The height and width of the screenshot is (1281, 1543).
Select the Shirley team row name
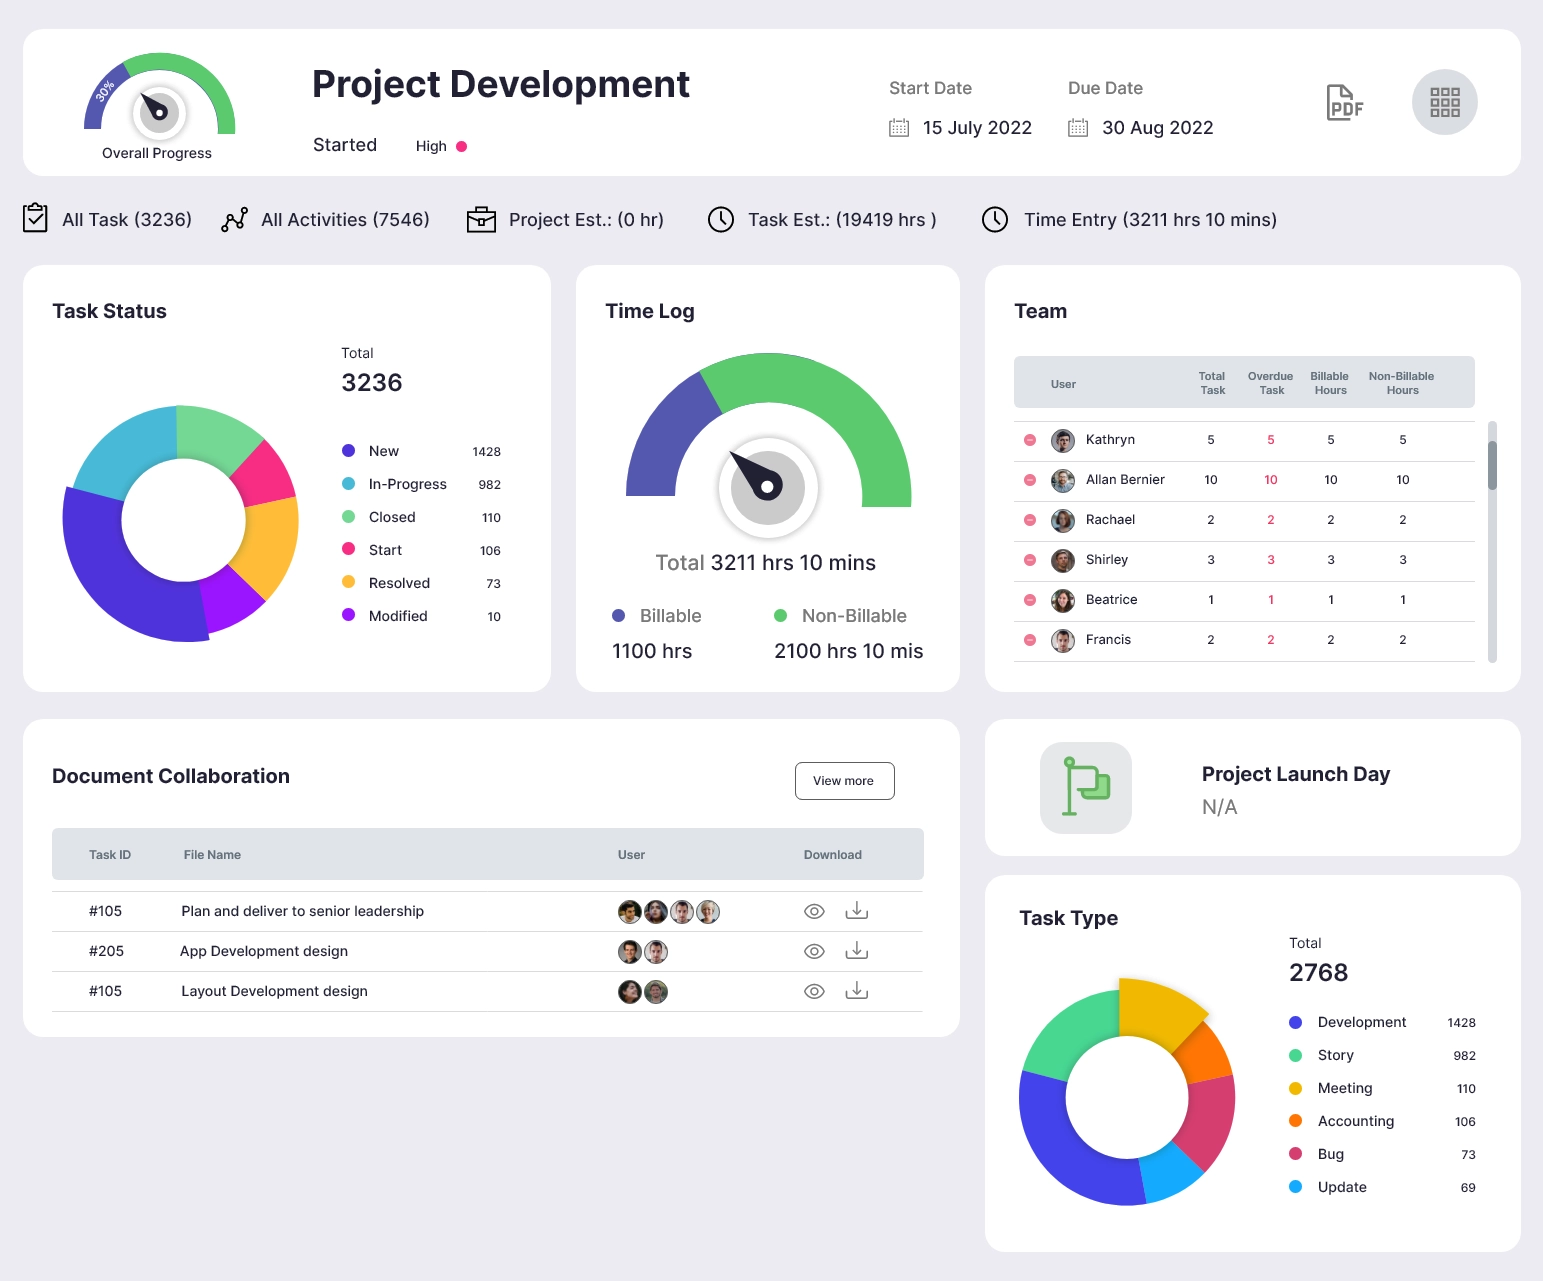[1107, 560]
